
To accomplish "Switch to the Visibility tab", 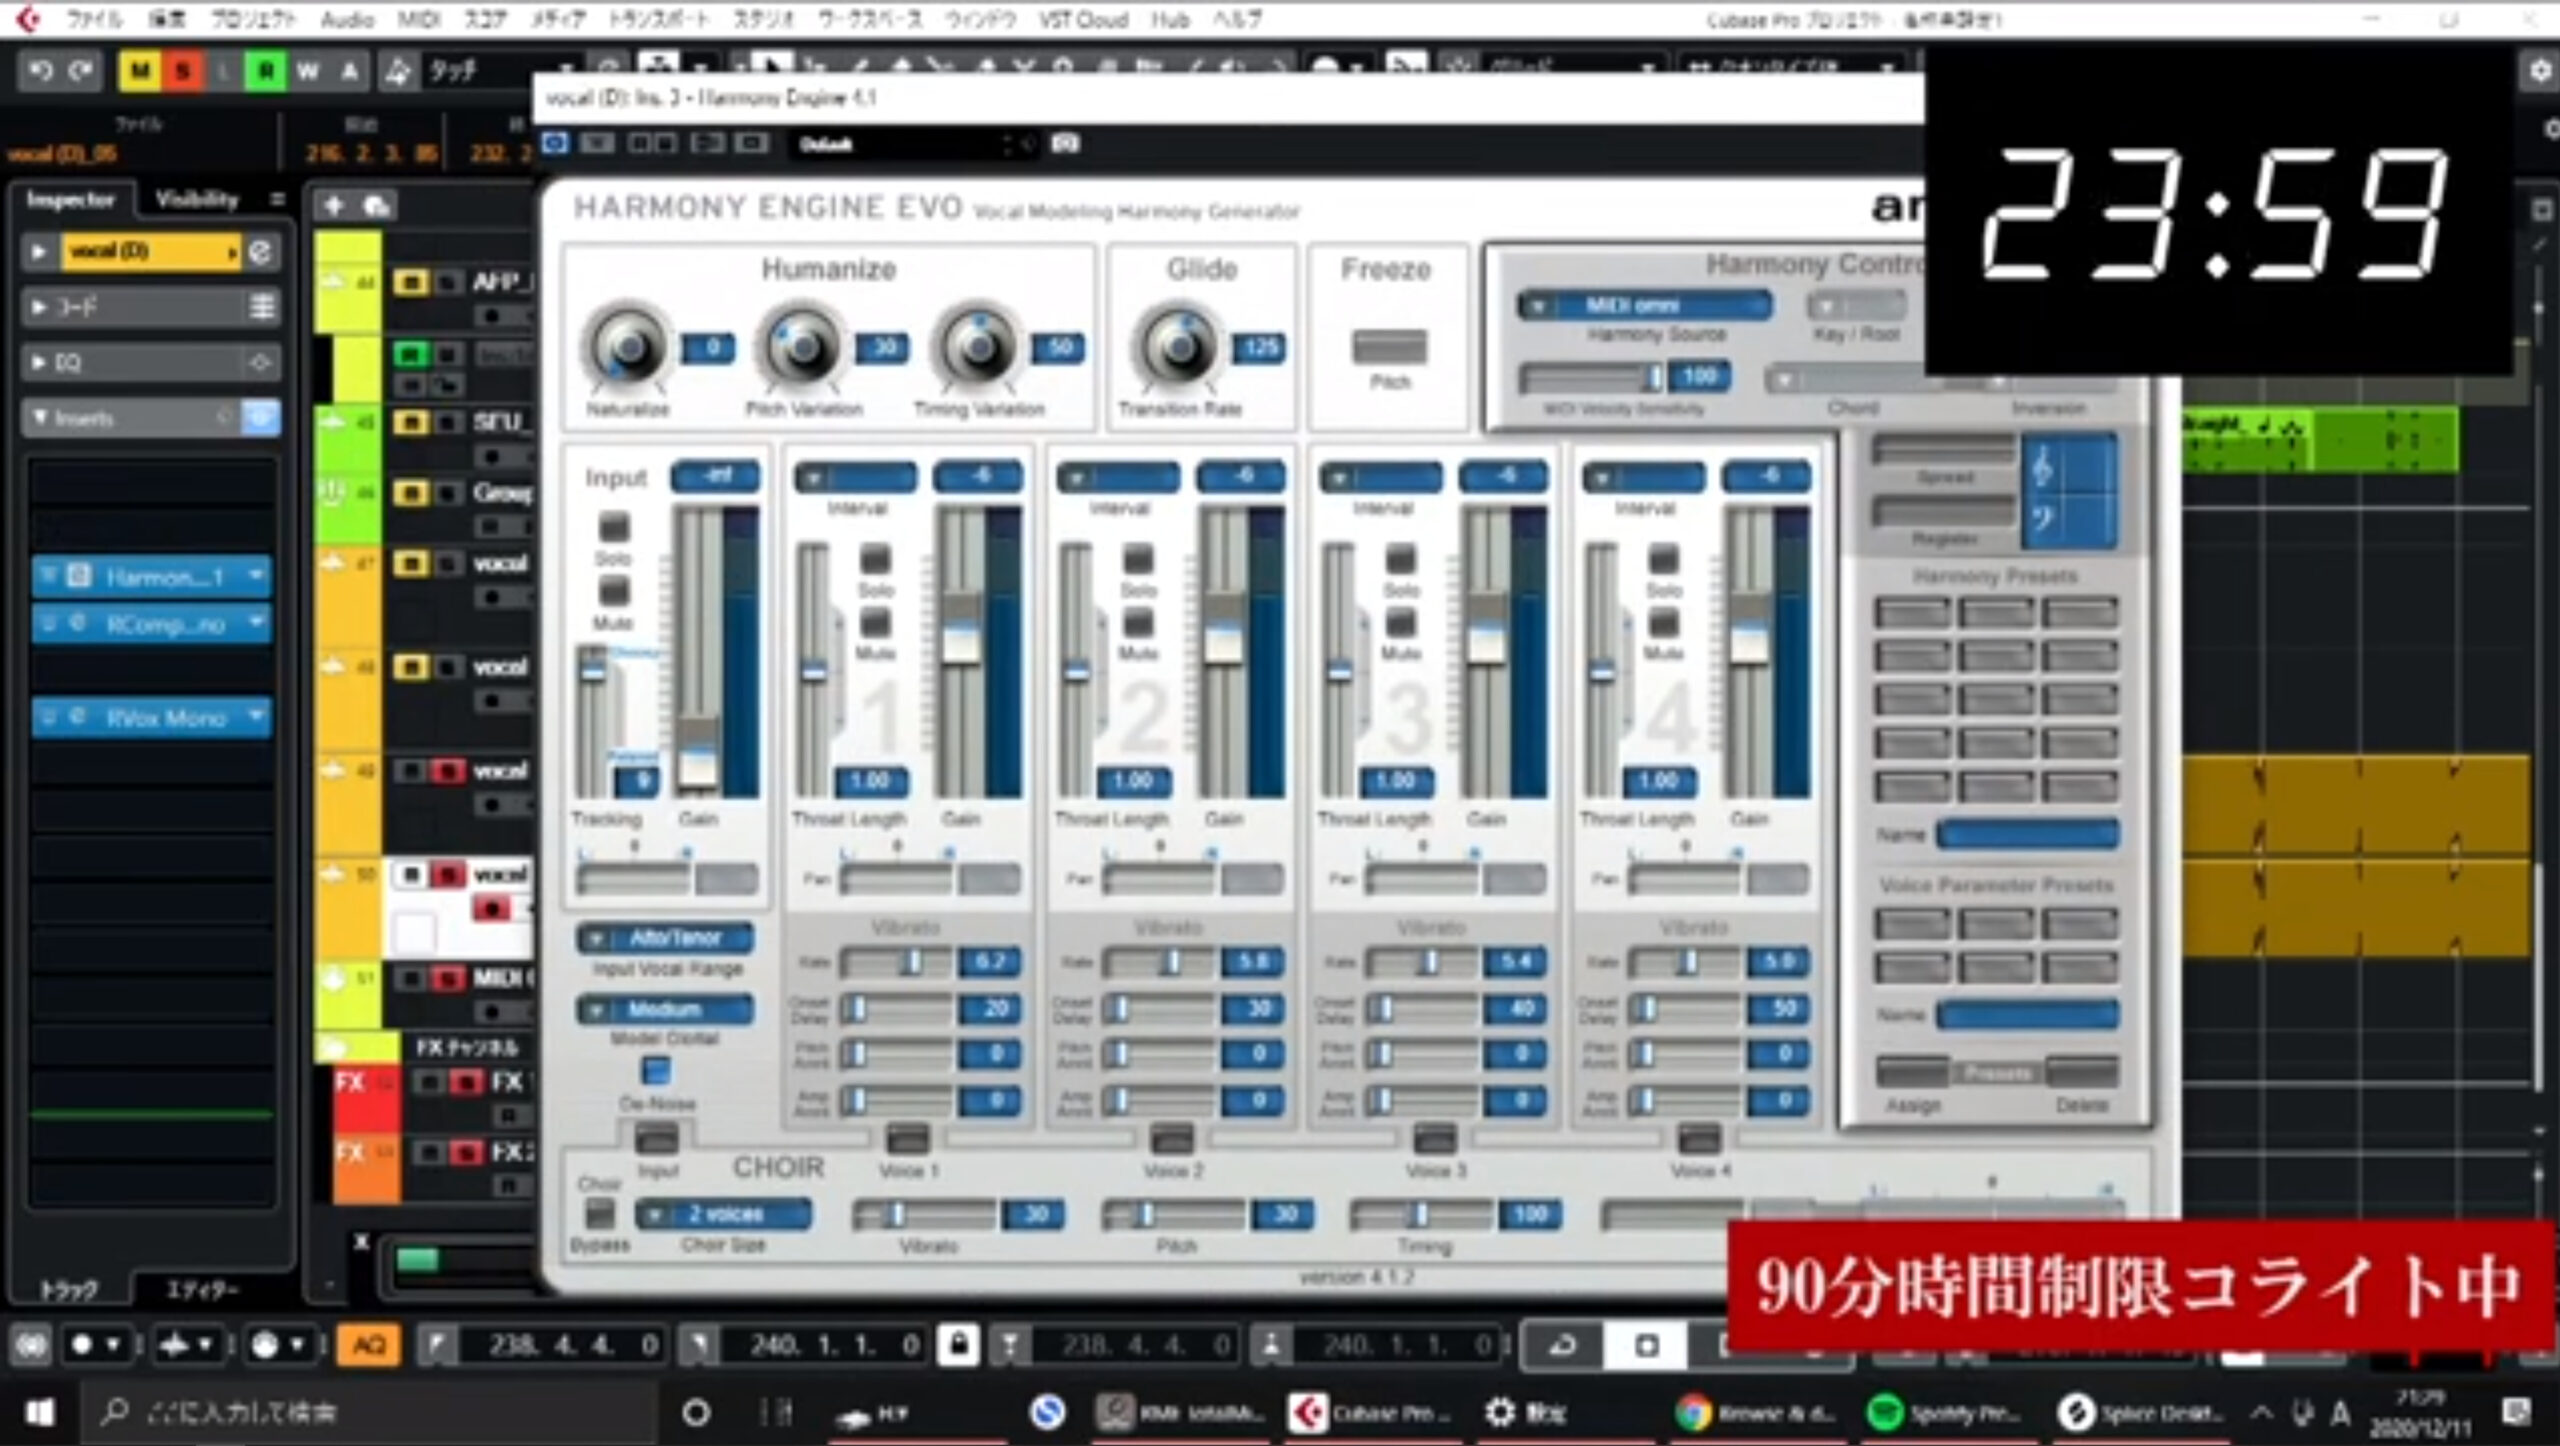I will tap(197, 199).
